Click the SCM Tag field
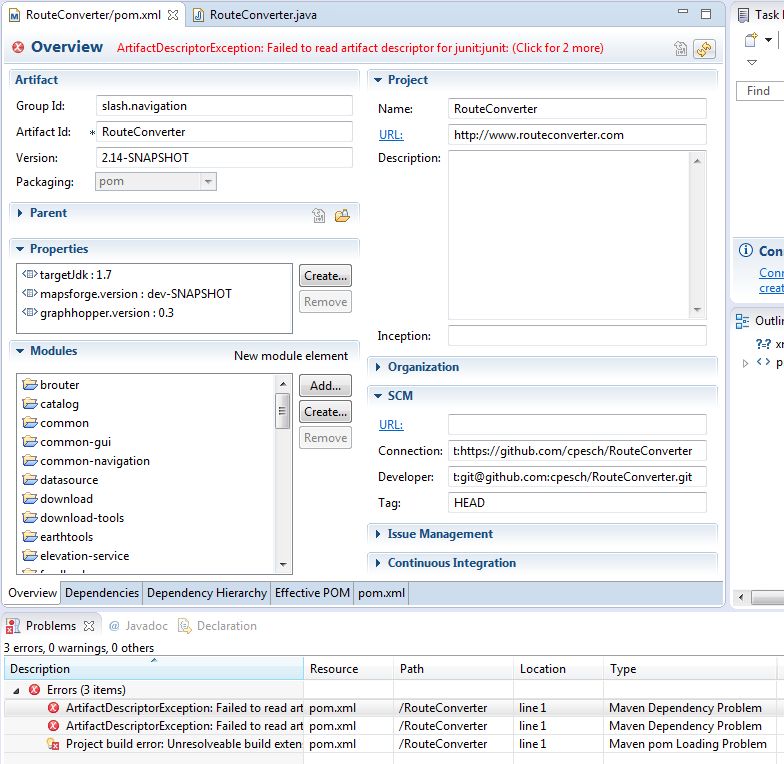The image size is (784, 764). (x=577, y=502)
